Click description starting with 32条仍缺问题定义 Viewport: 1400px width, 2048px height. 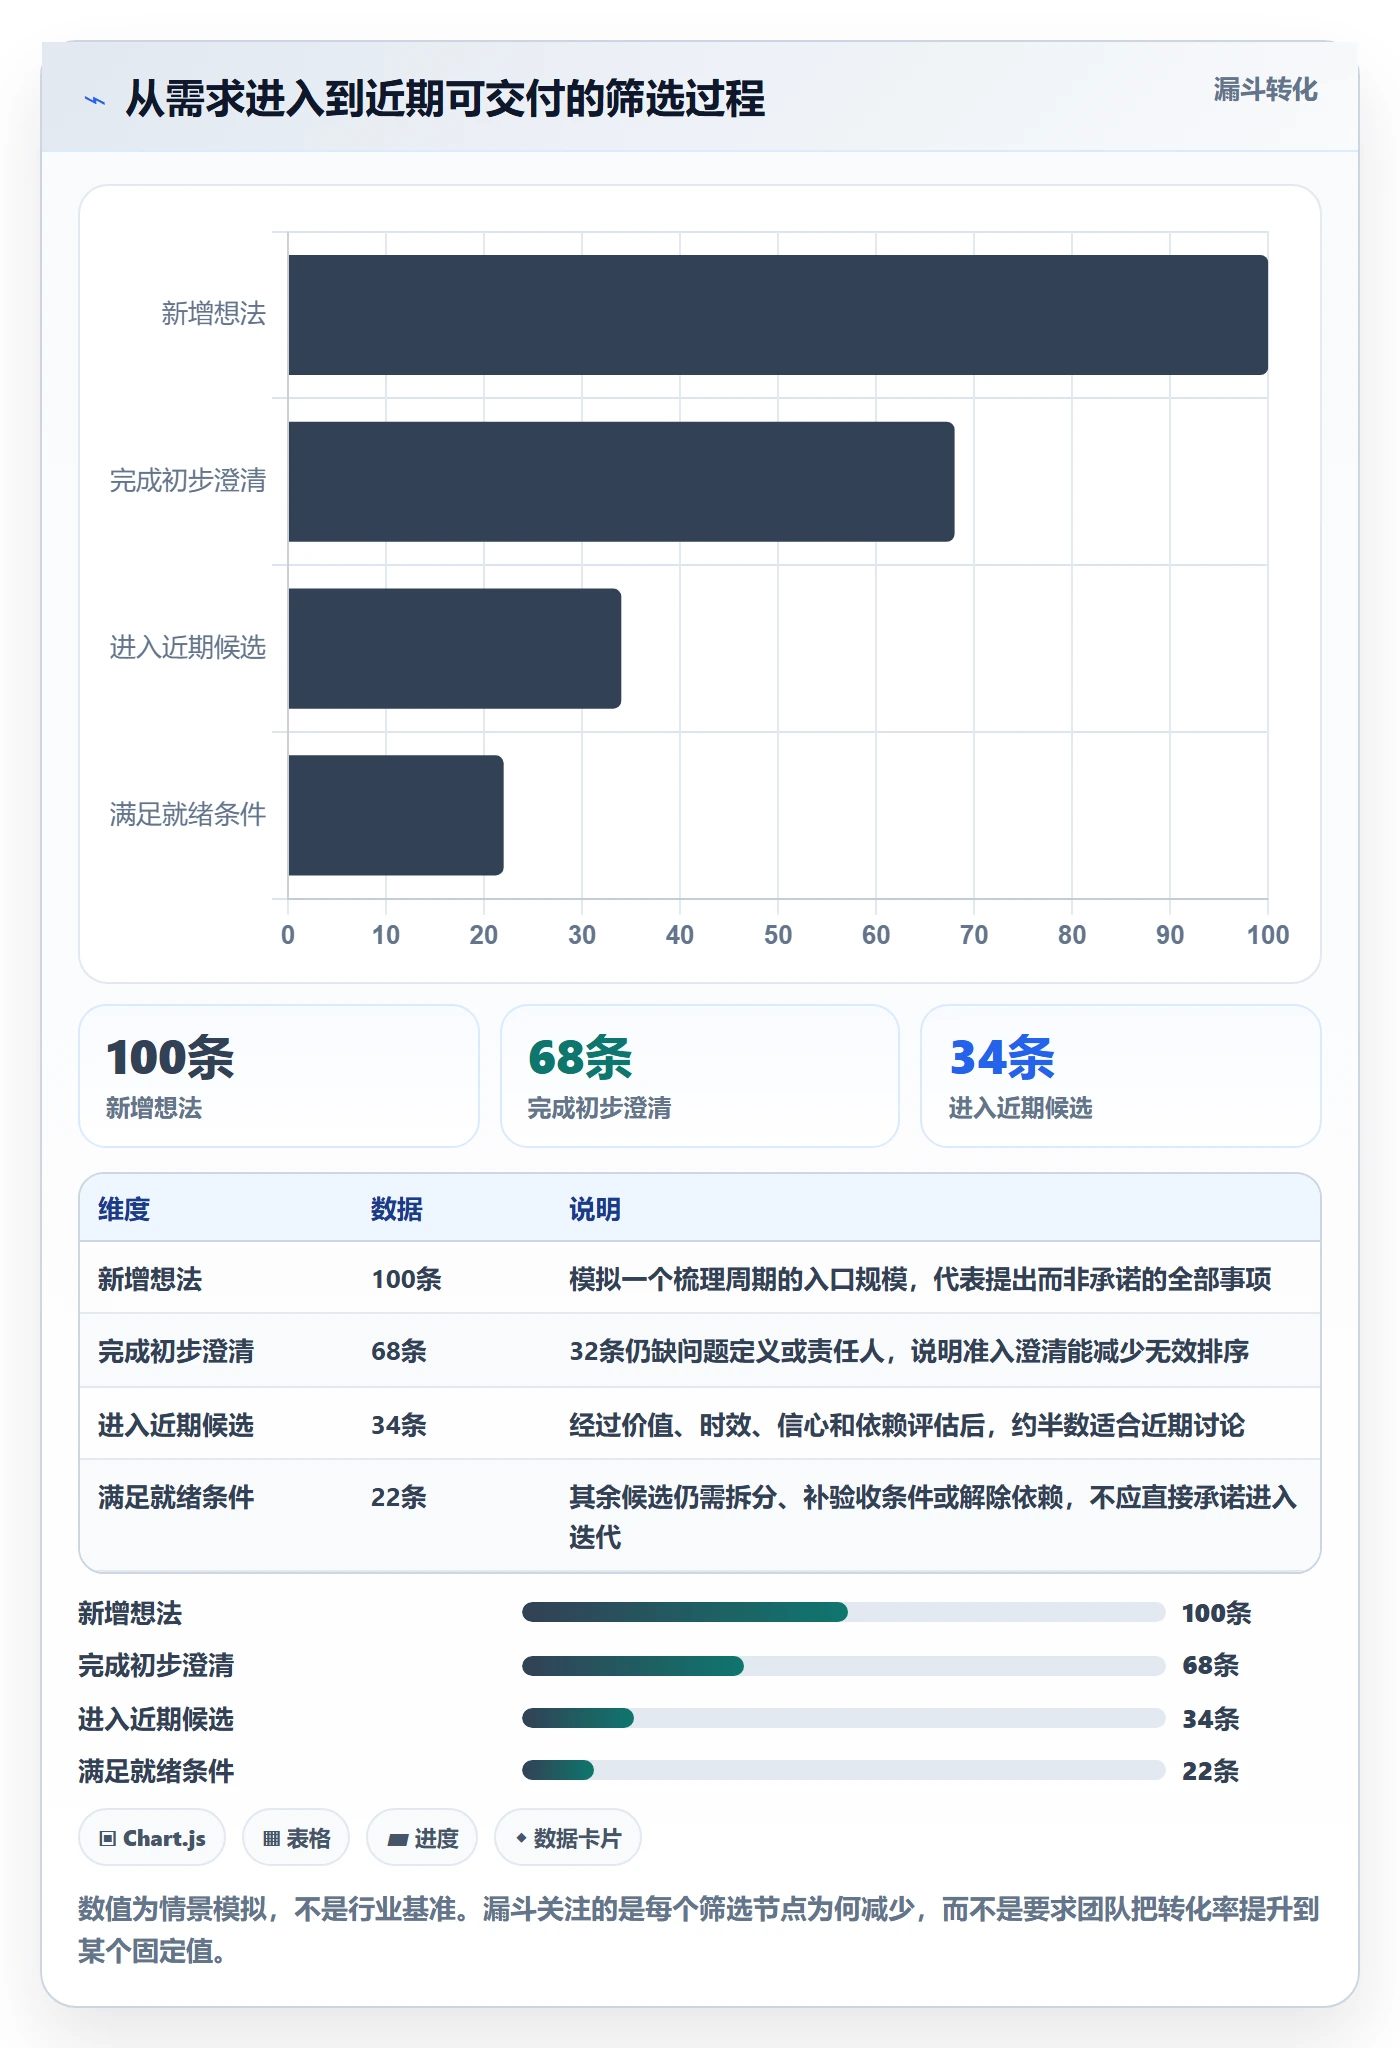click(909, 1351)
